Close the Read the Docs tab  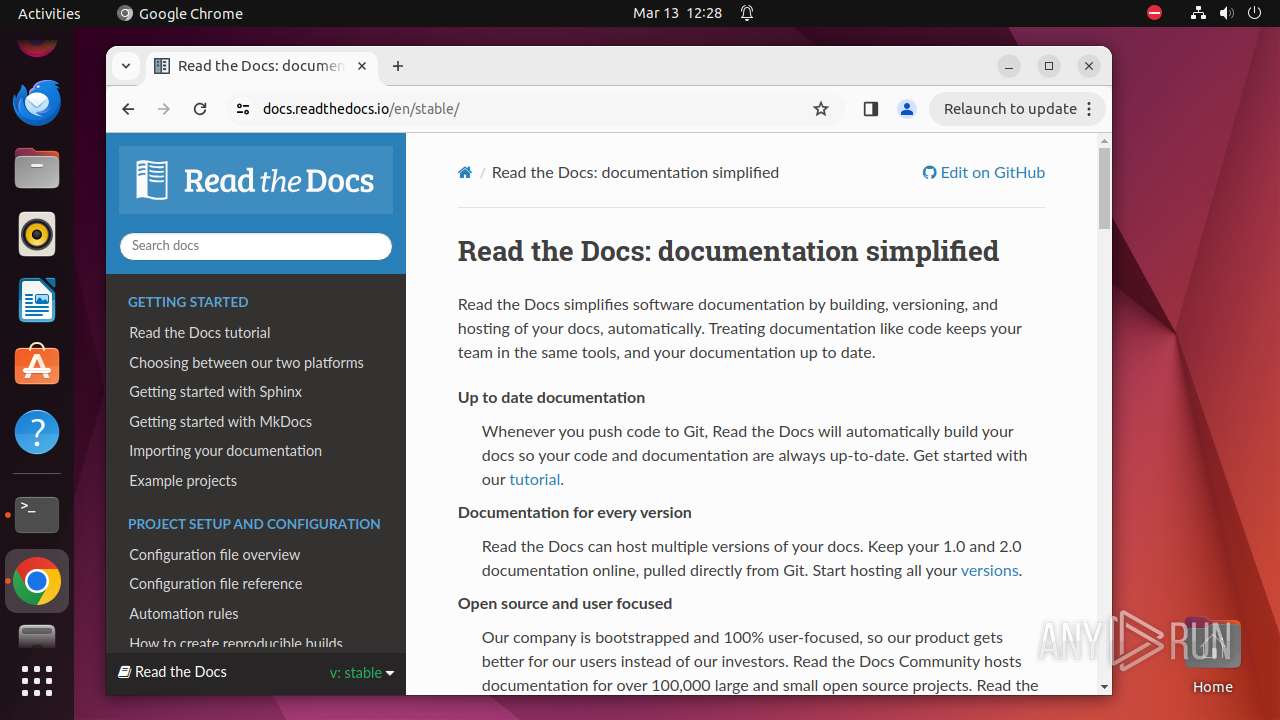pos(362,66)
